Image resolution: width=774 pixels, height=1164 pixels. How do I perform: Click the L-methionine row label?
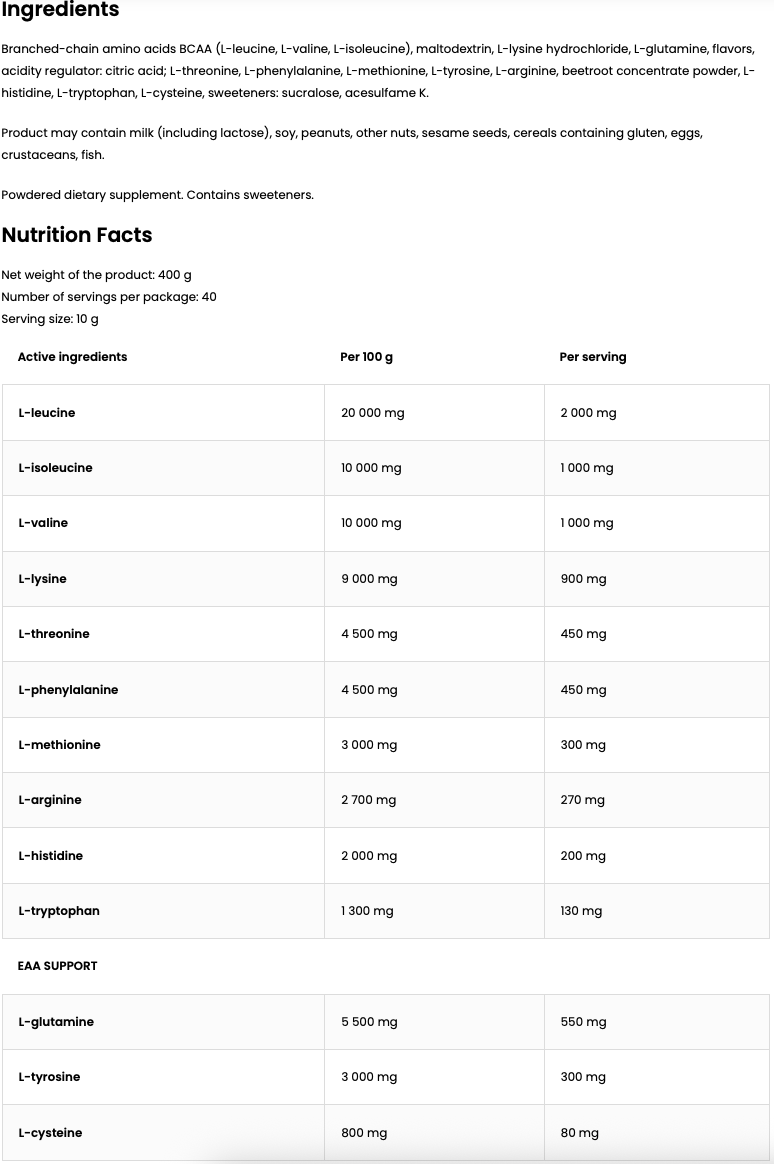(x=59, y=745)
